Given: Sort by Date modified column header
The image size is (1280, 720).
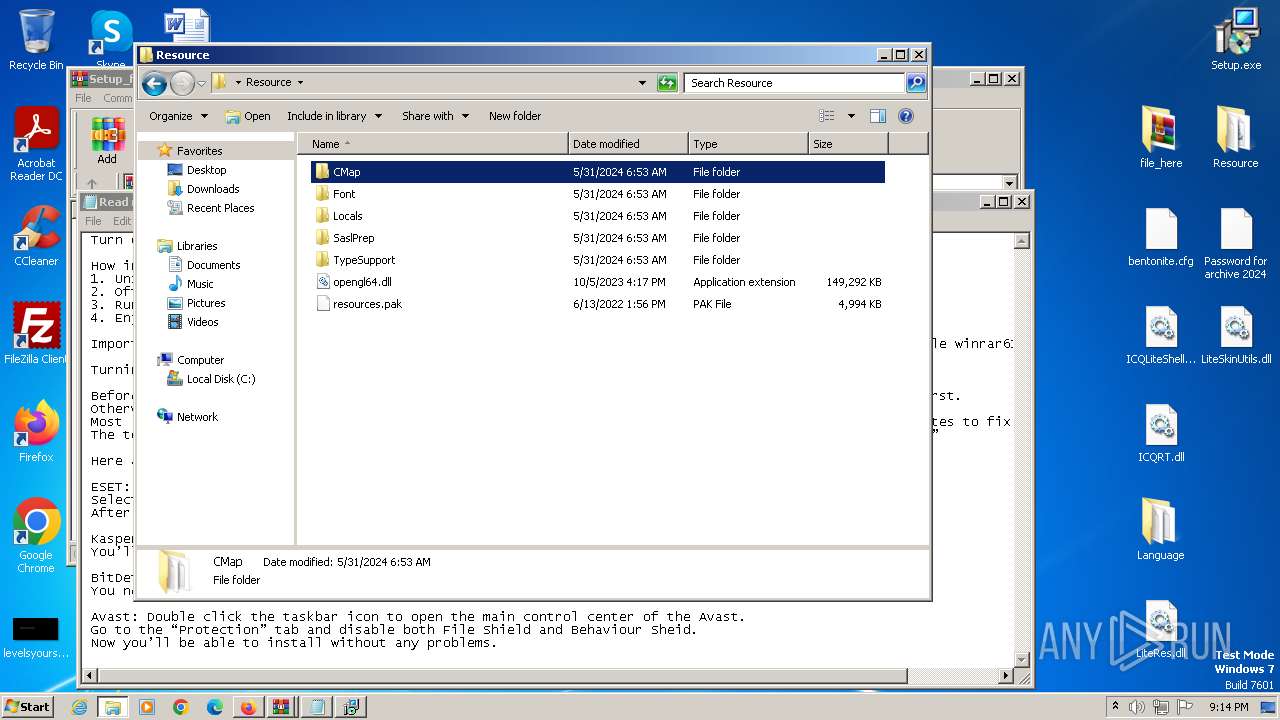Looking at the screenshot, I should point(628,144).
